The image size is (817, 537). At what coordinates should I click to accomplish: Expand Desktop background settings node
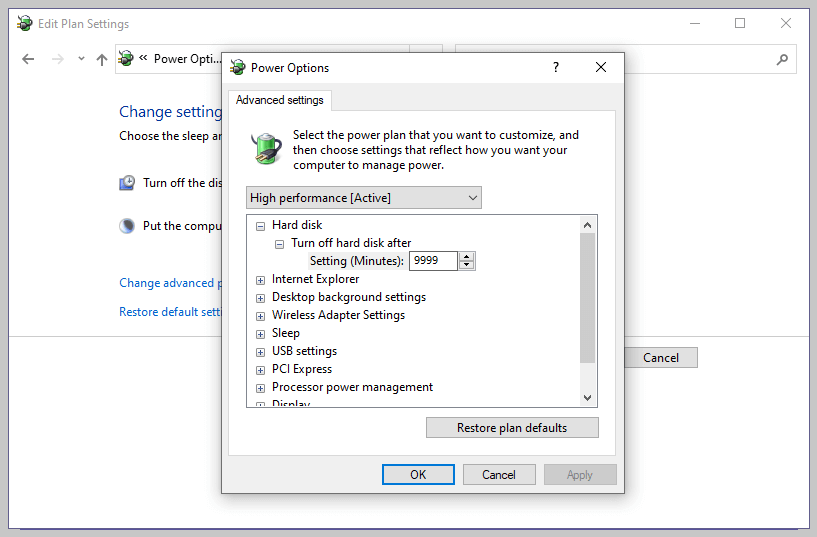pos(261,298)
